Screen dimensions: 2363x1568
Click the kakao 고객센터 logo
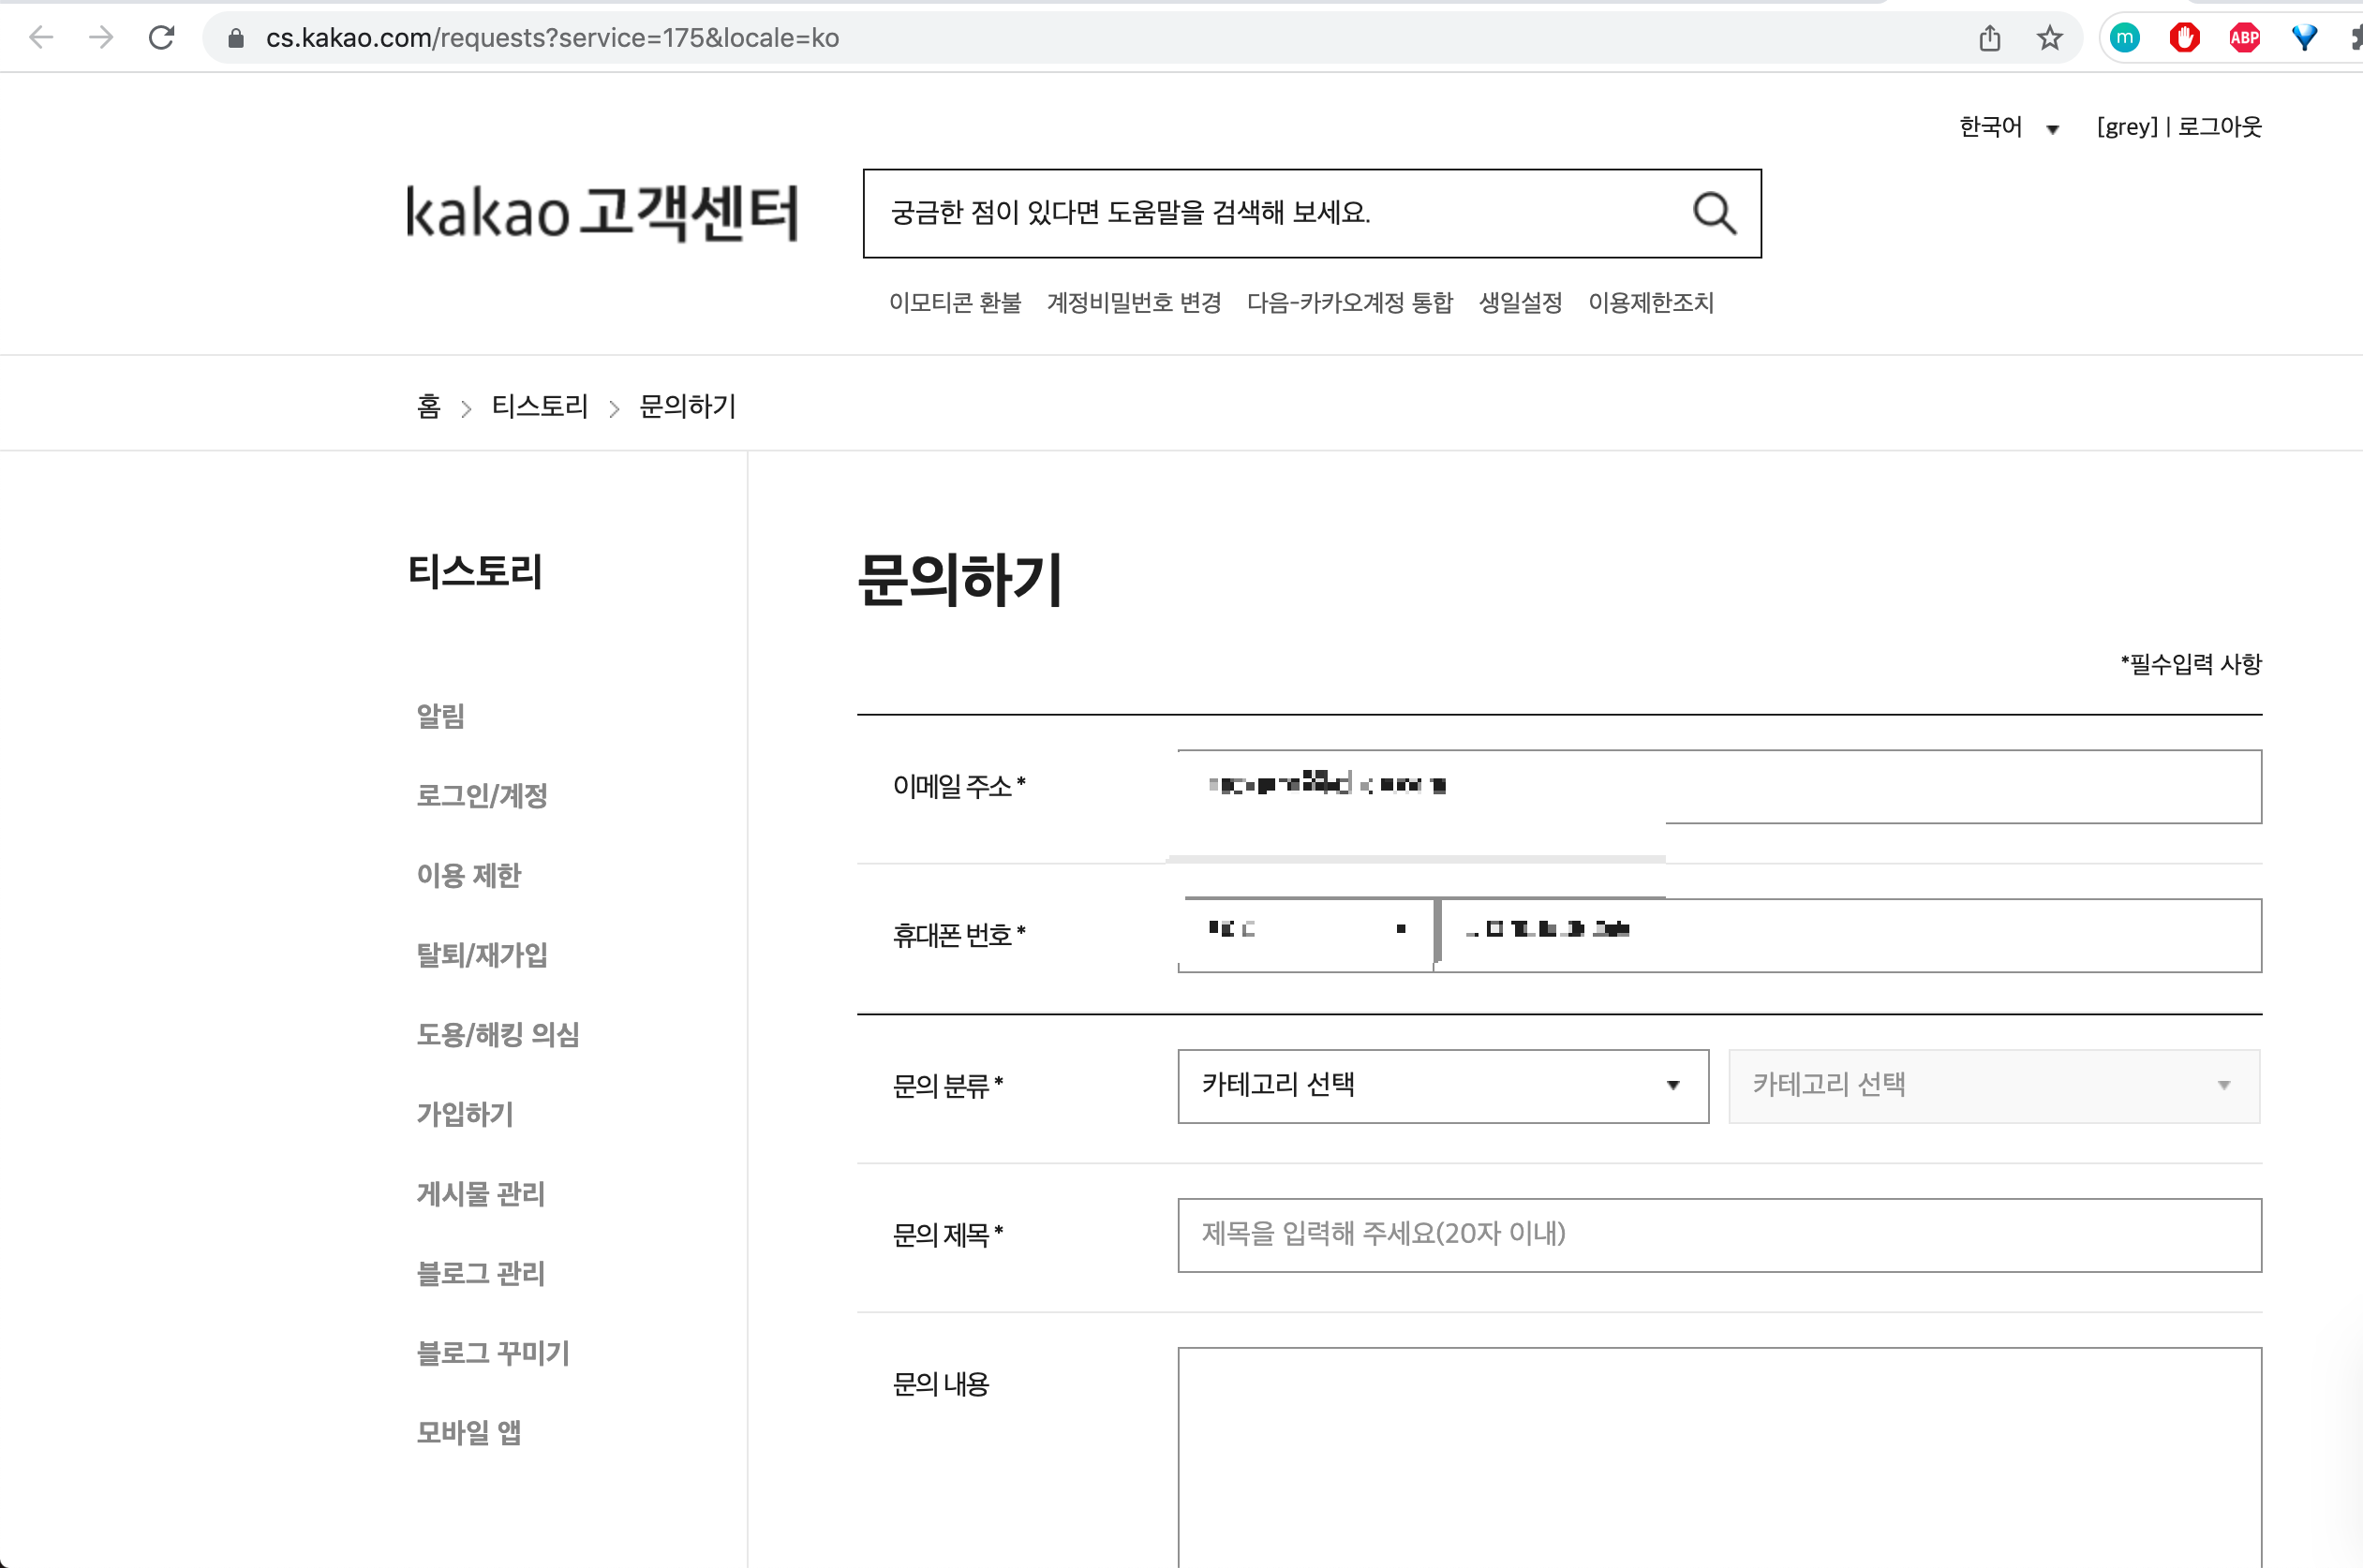click(602, 213)
